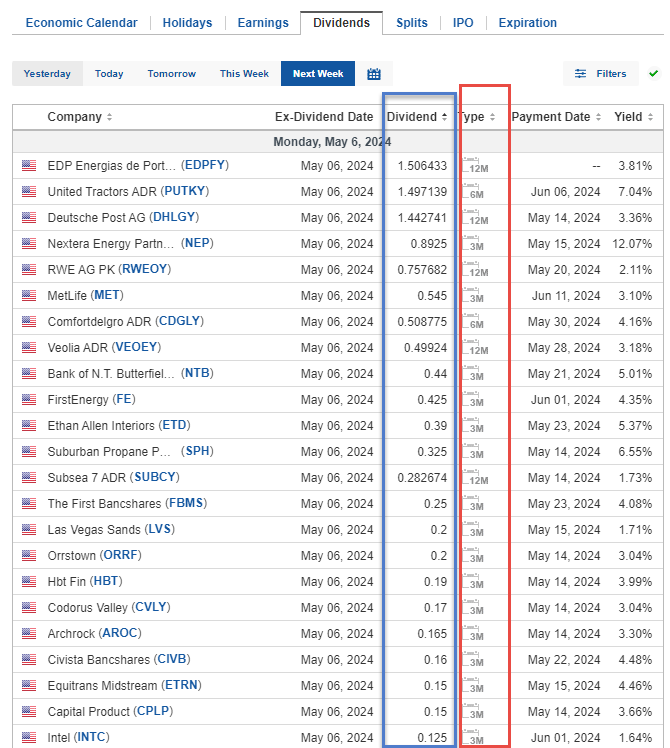
Task: Click the 12M type icon for RWEOY
Action: (x=475, y=269)
